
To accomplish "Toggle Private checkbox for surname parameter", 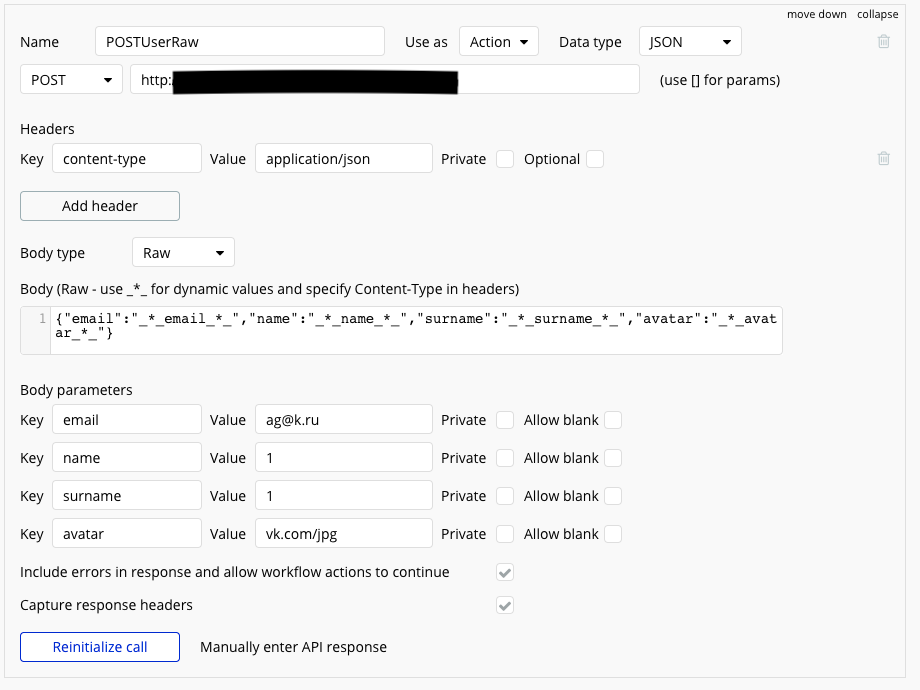I will point(505,496).
